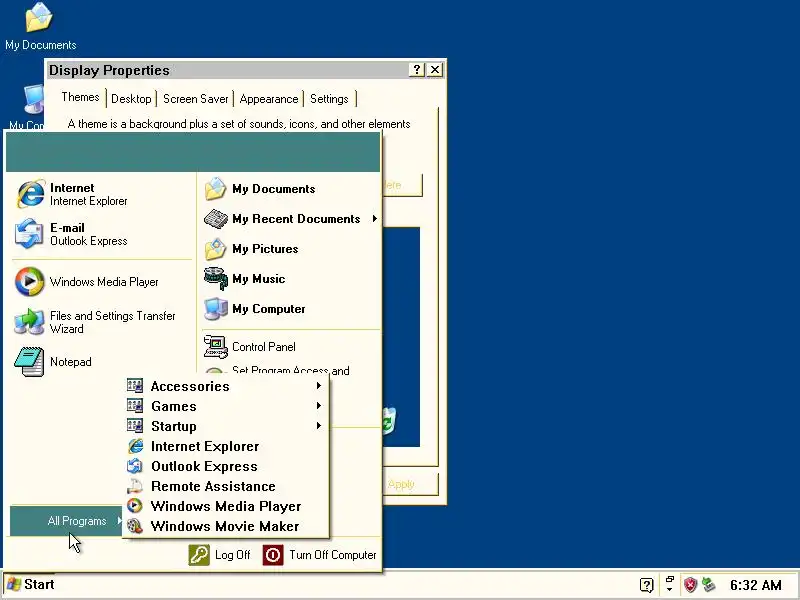Launch Windows Movie Maker
This screenshot has height=600, width=800.
(x=226, y=526)
